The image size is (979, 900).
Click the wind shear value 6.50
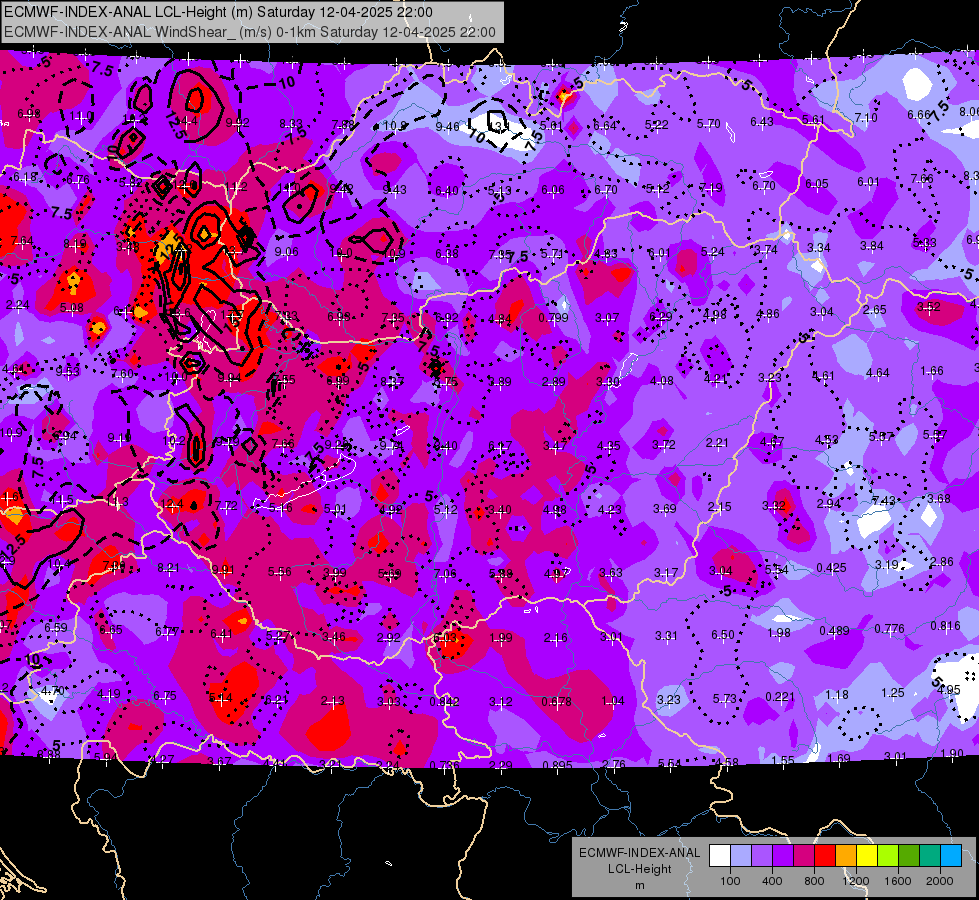tap(722, 635)
